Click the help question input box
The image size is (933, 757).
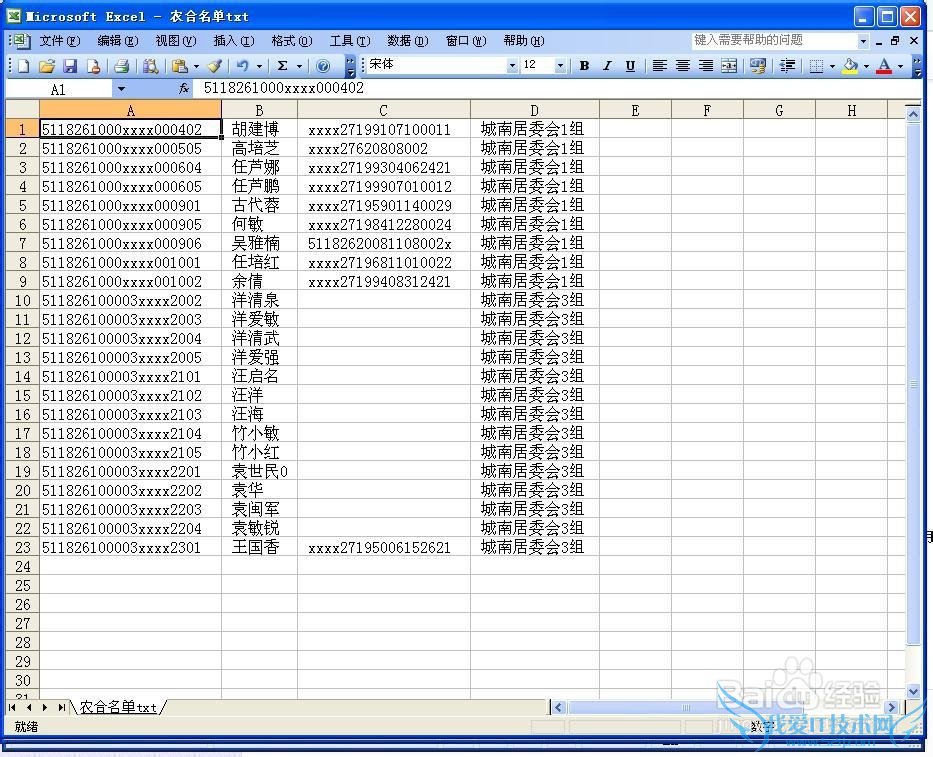click(773, 40)
